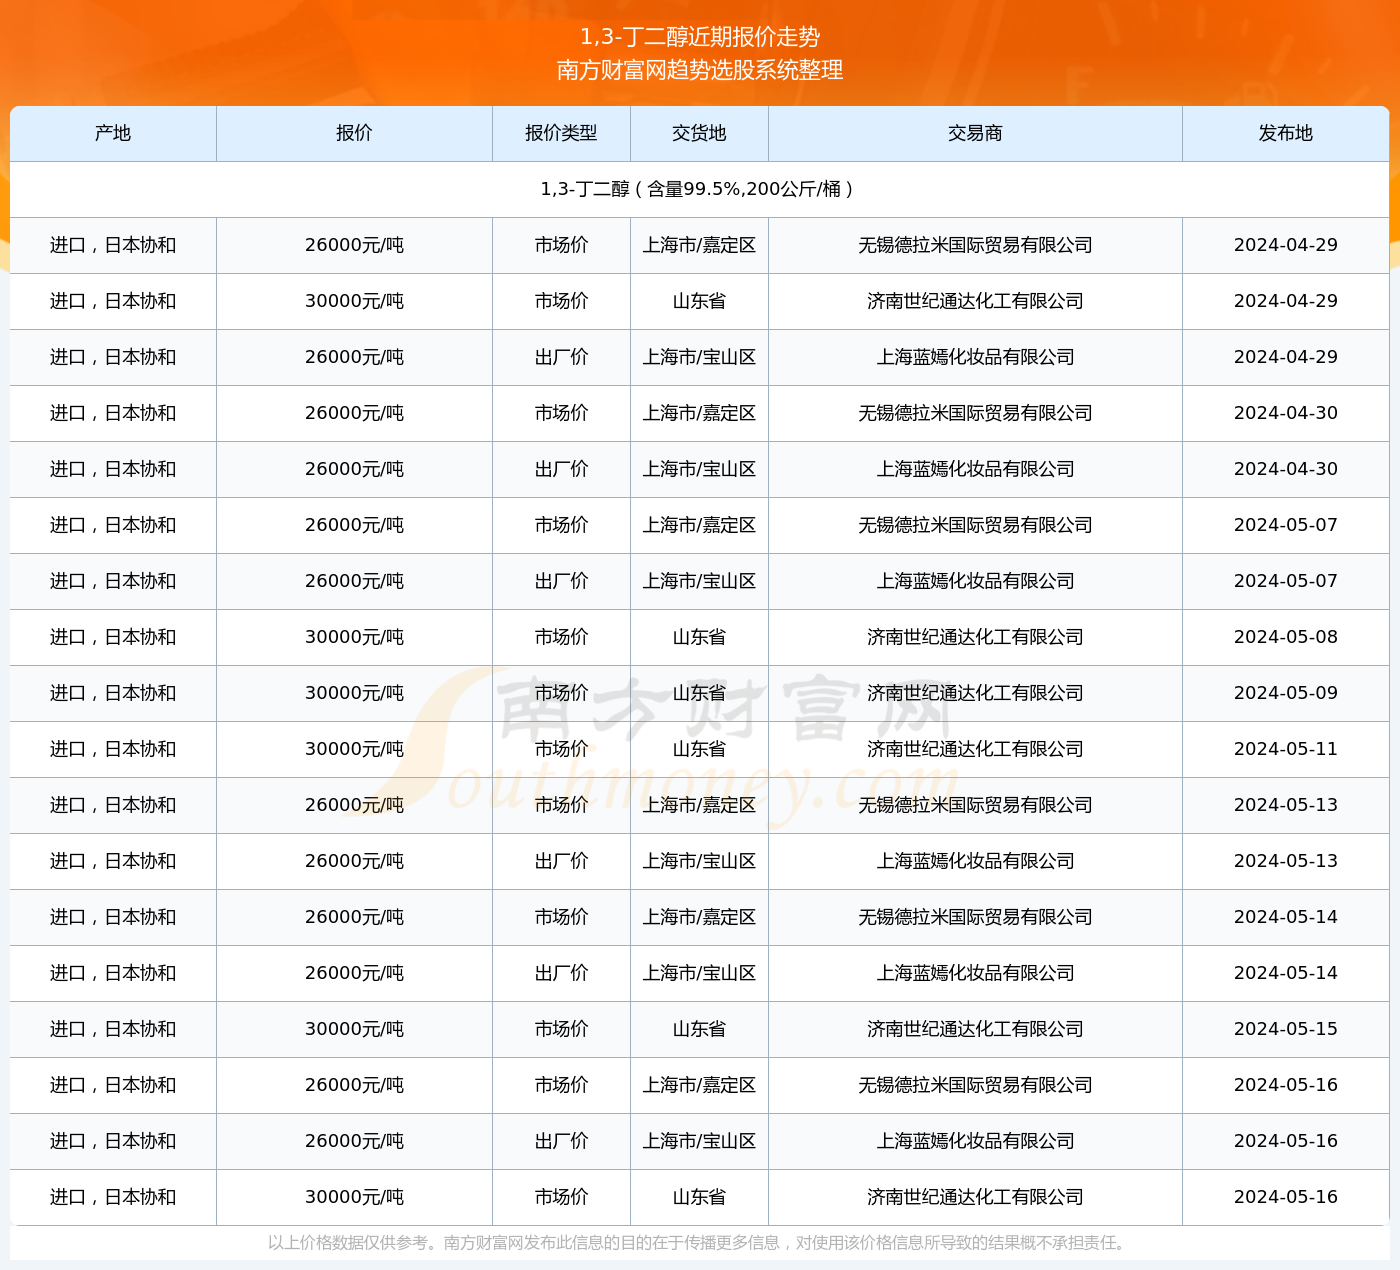Click the date cell 2024-05-15
The image size is (1400, 1270).
pyautogui.click(x=1286, y=1029)
